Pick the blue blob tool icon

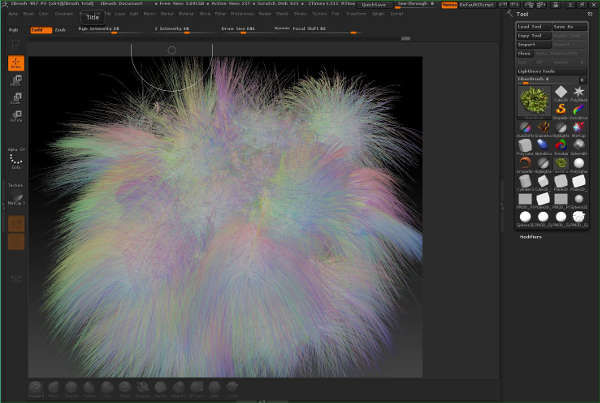pyautogui.click(x=543, y=145)
